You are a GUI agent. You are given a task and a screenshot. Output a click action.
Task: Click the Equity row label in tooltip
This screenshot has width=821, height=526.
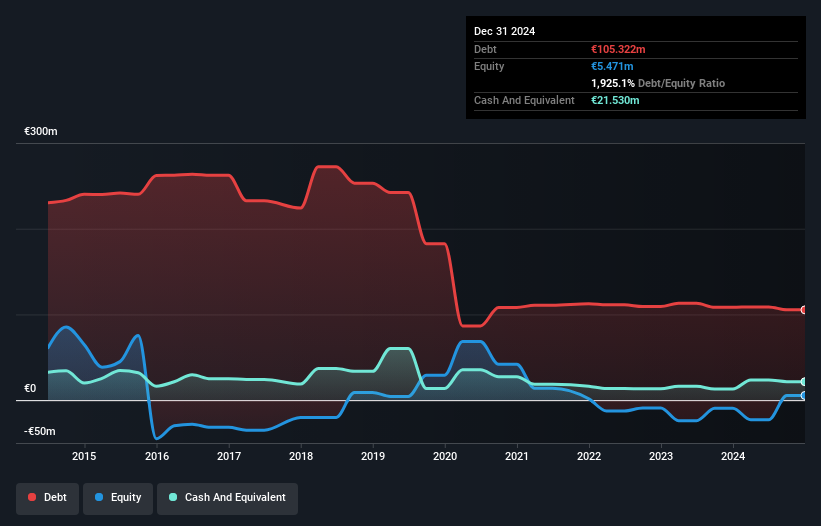489,66
